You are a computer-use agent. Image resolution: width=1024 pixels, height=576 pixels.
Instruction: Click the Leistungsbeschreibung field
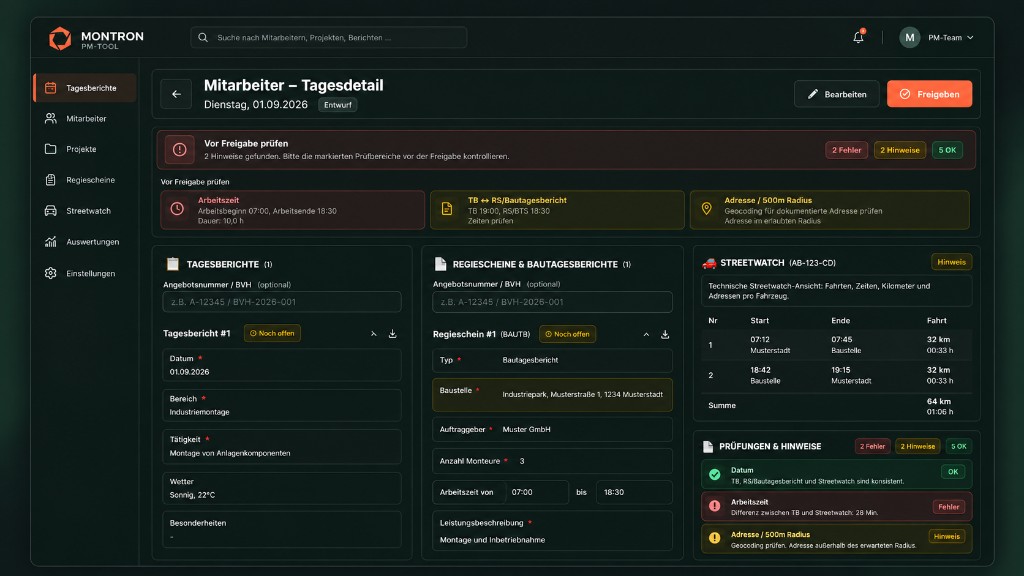click(552, 531)
